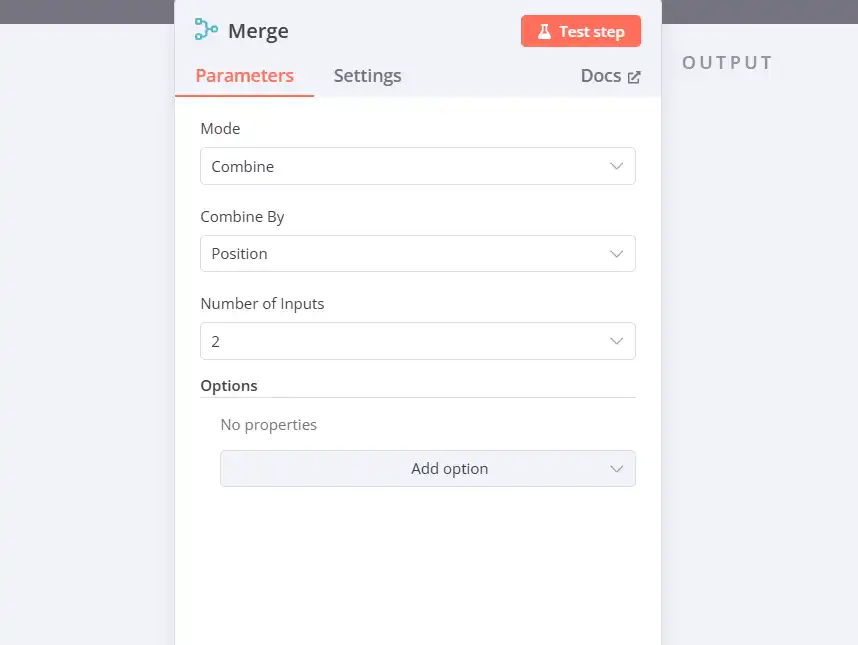The width and height of the screenshot is (858, 645).
Task: Click the Merge node icon
Action: [x=206, y=30]
